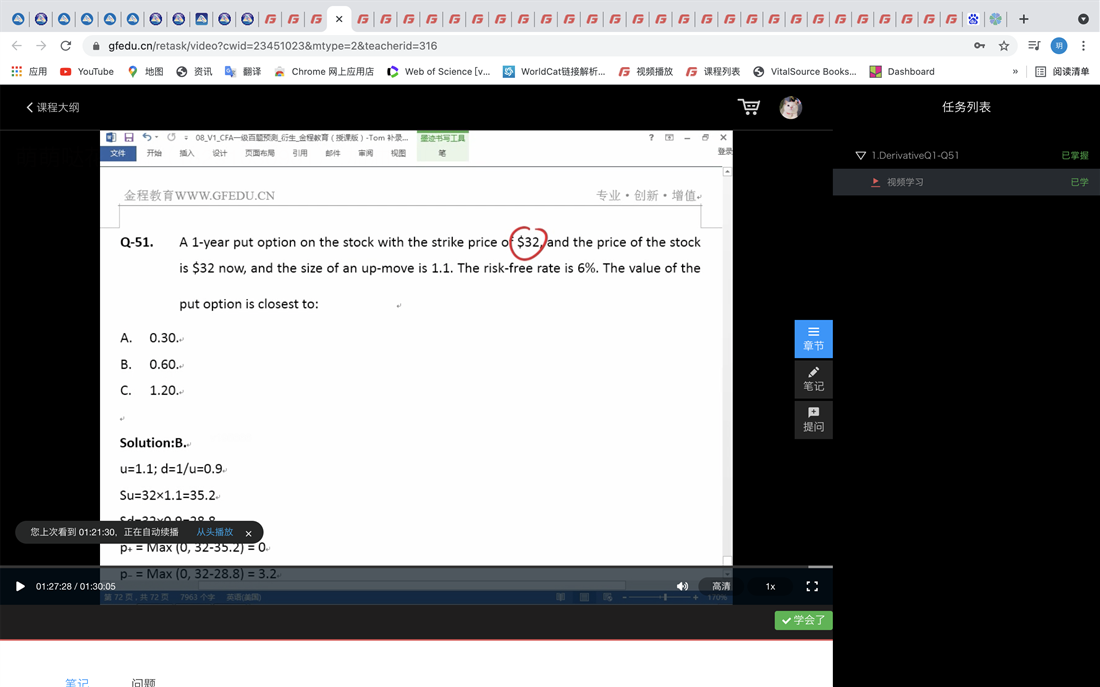1100x687 pixels.
Task: Go back in browser history
Action: pos(17,46)
